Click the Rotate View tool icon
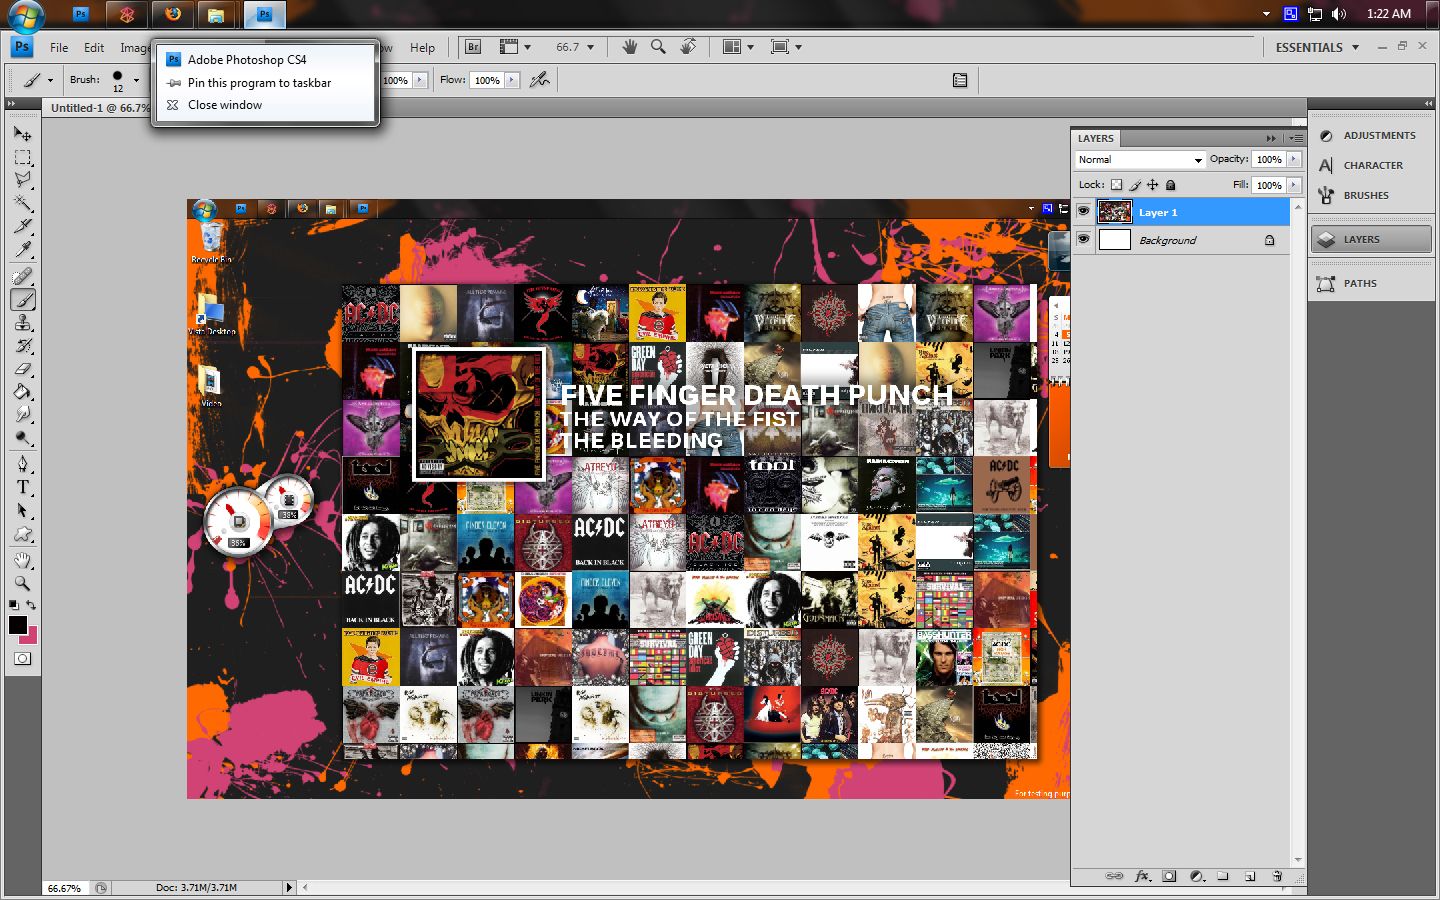The height and width of the screenshot is (900, 1440). [688, 47]
